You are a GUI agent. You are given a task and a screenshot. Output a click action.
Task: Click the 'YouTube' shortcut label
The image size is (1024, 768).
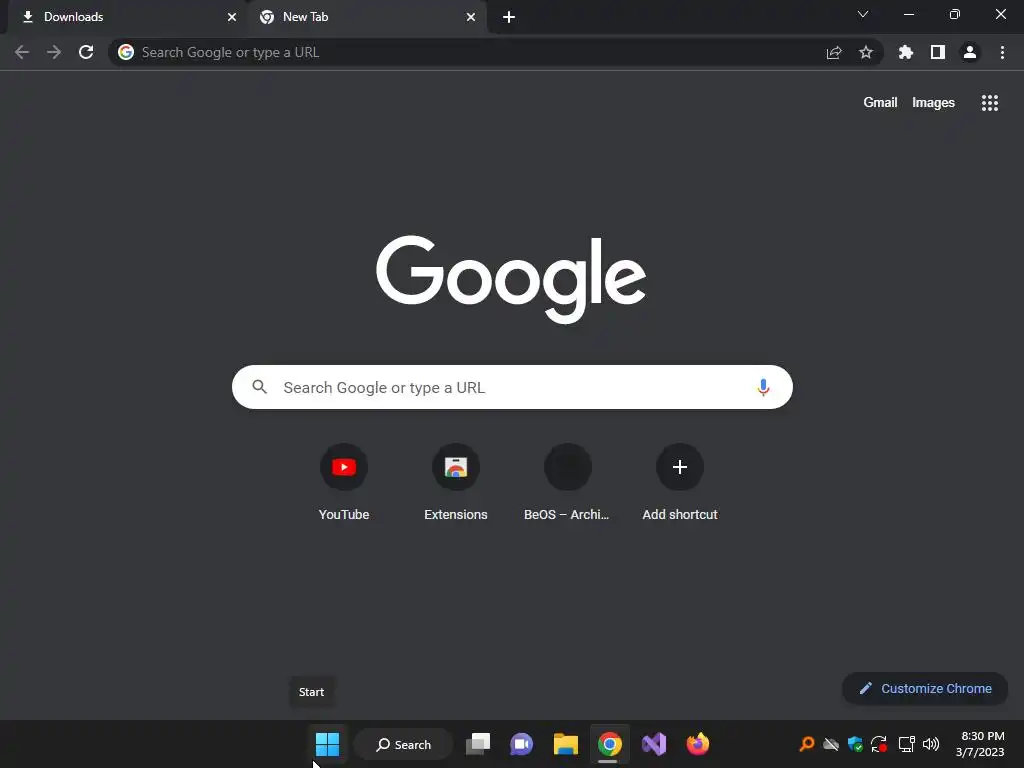coord(344,515)
